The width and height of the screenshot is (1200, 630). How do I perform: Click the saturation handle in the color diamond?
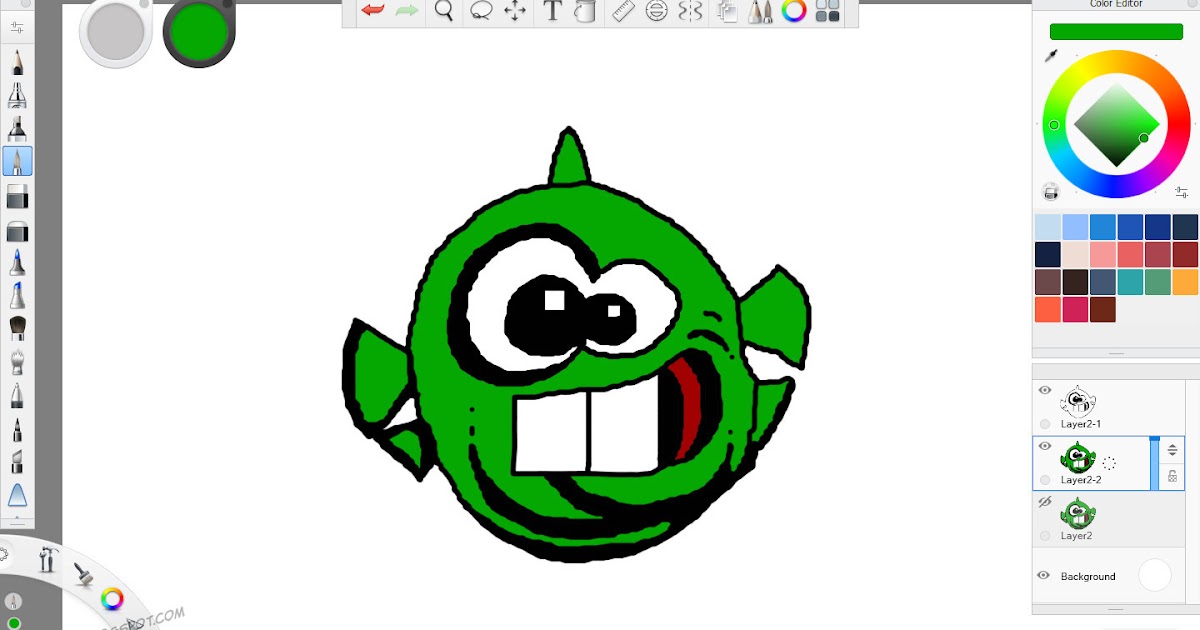coord(1144,138)
